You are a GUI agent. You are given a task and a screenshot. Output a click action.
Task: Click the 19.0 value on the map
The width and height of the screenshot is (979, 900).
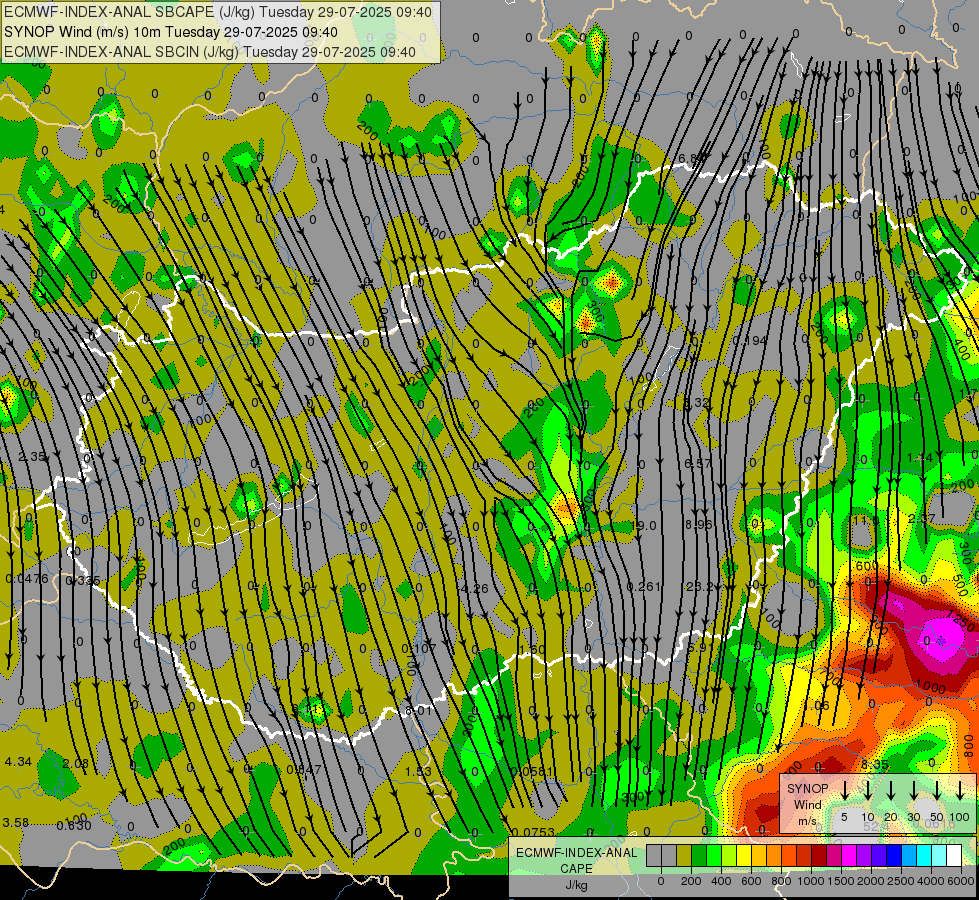645,525
